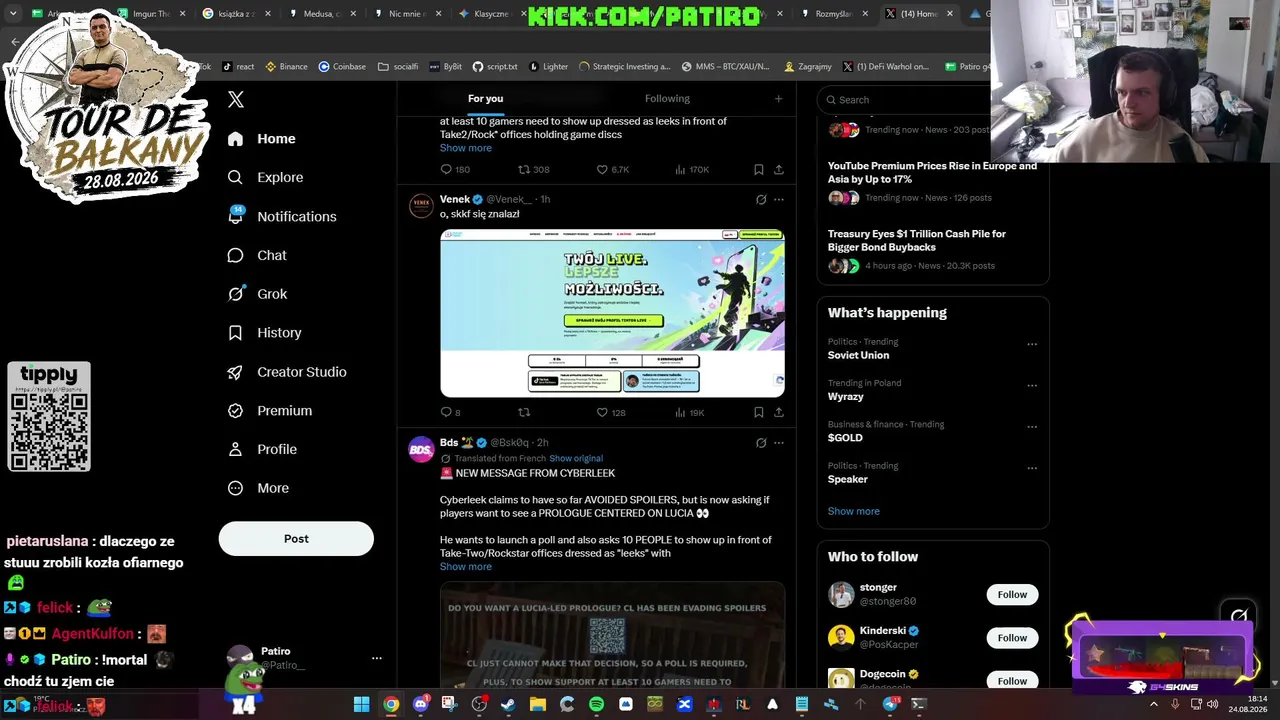
Task: Open Steam from the taskbar
Action: pyautogui.click(x=508, y=704)
